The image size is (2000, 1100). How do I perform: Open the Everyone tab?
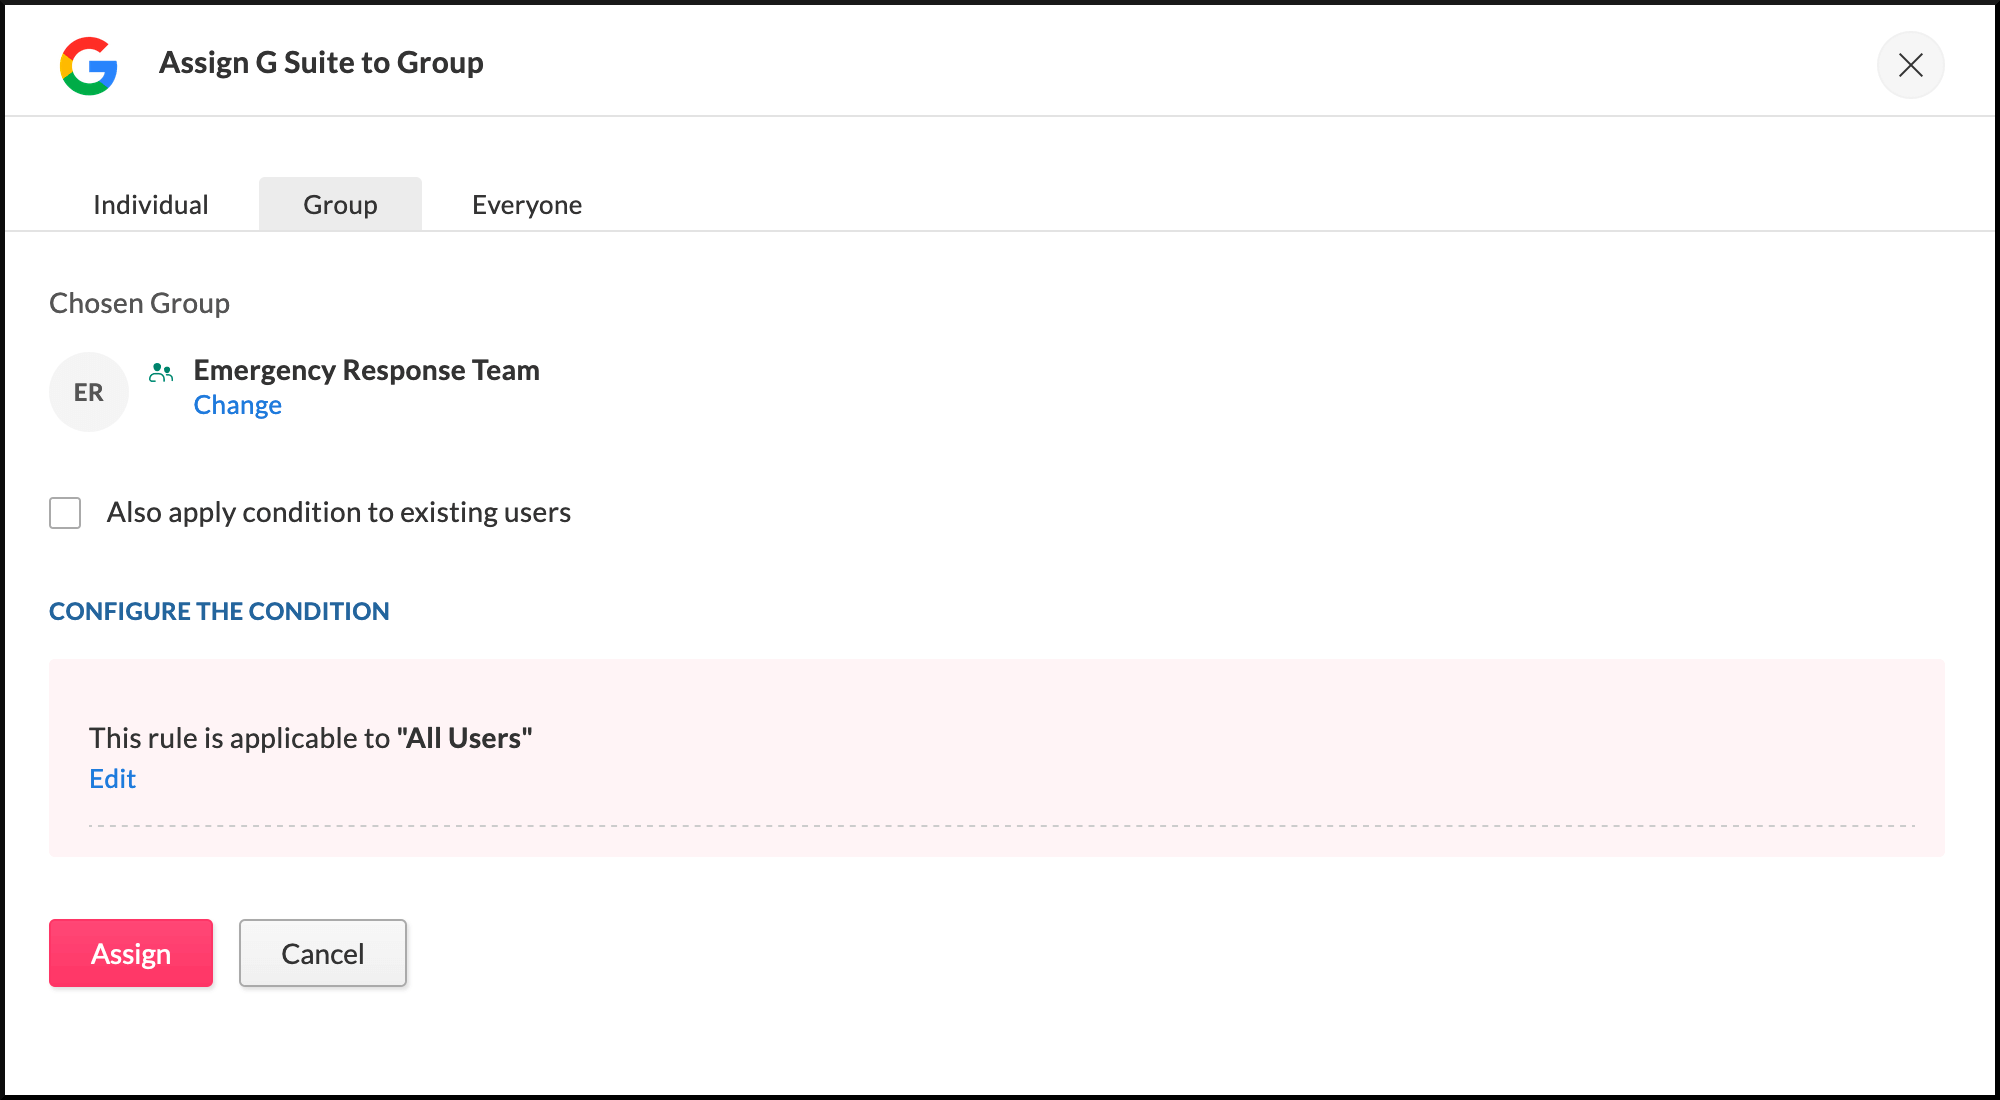(527, 205)
